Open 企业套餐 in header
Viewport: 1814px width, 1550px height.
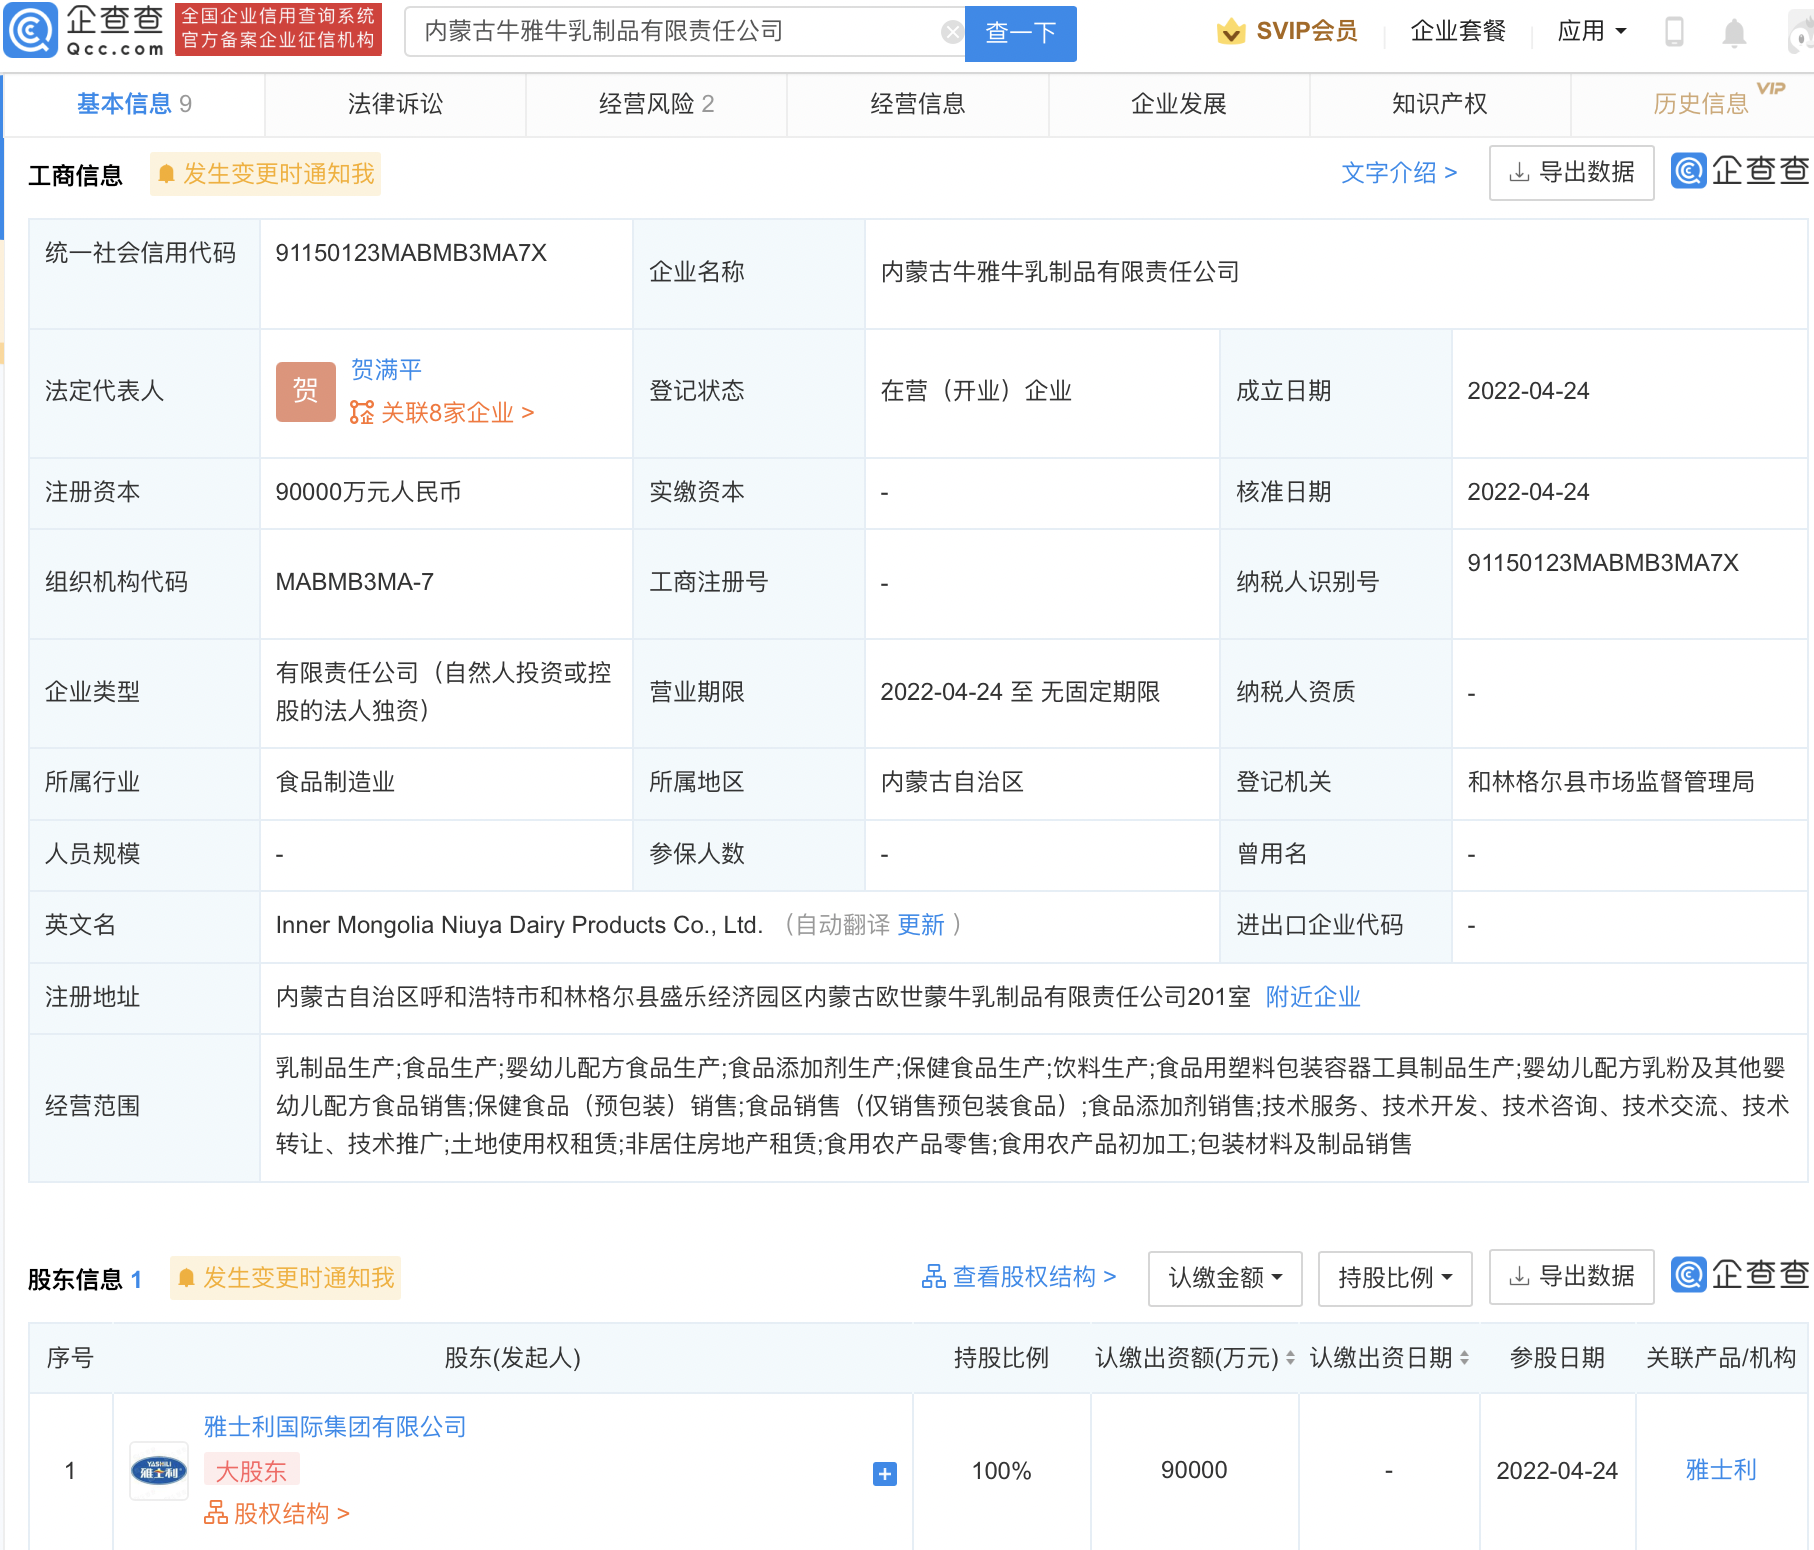(x=1458, y=31)
